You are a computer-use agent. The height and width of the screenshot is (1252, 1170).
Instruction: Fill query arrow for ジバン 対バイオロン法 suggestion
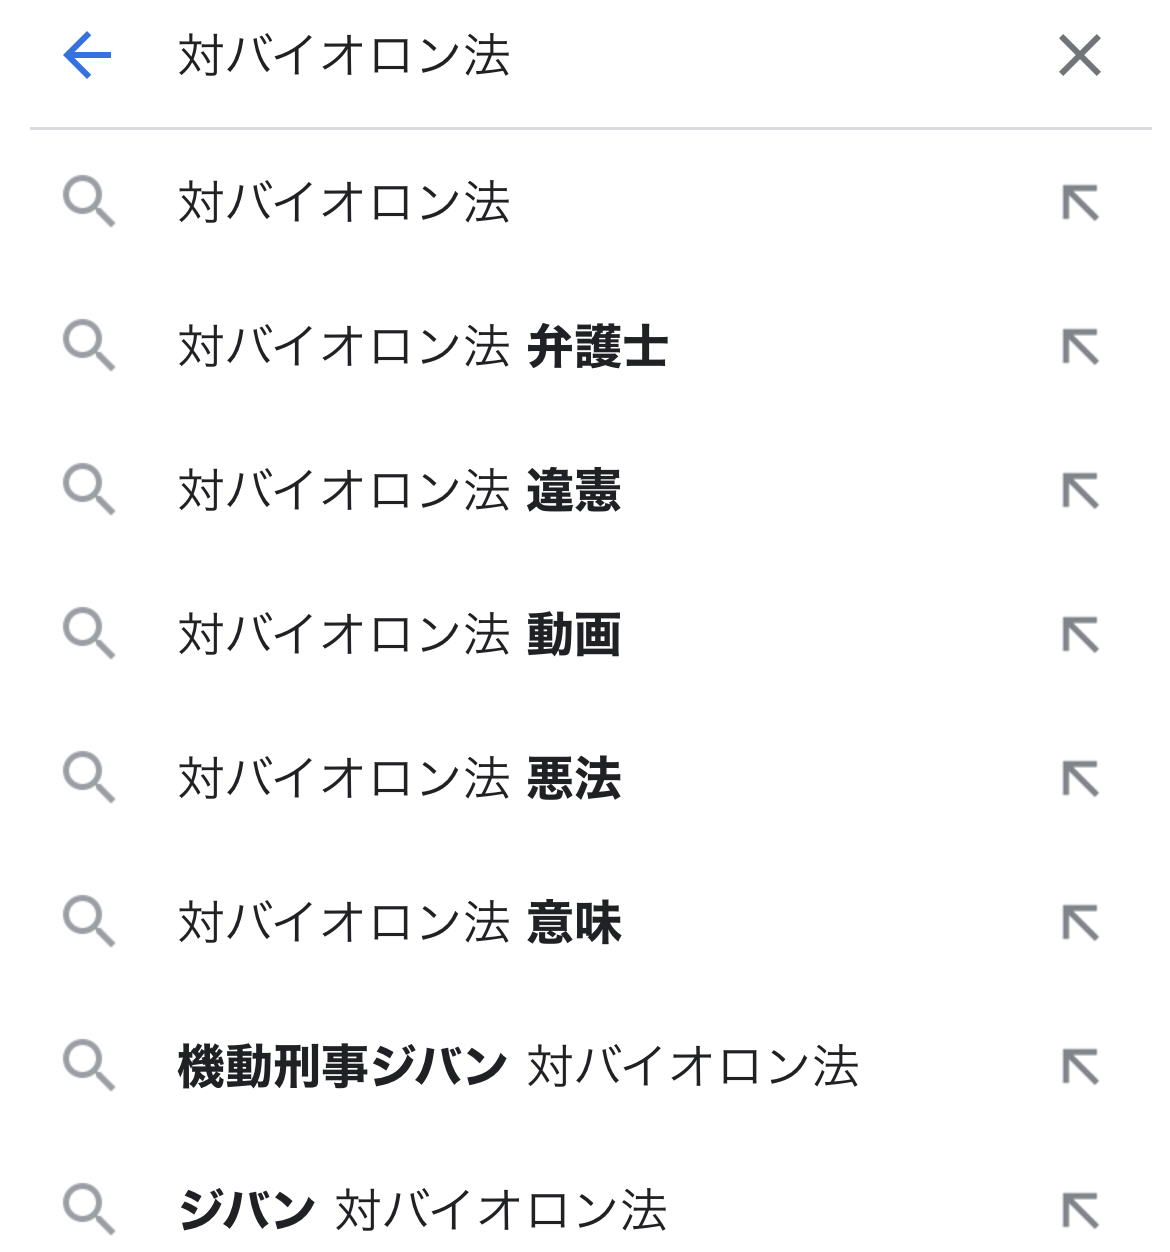(x=1080, y=1210)
